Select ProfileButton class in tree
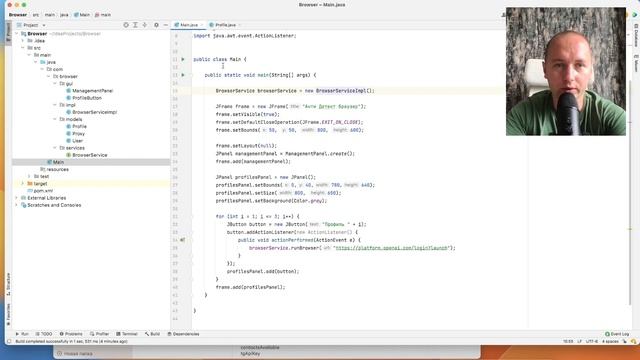 click(84, 98)
